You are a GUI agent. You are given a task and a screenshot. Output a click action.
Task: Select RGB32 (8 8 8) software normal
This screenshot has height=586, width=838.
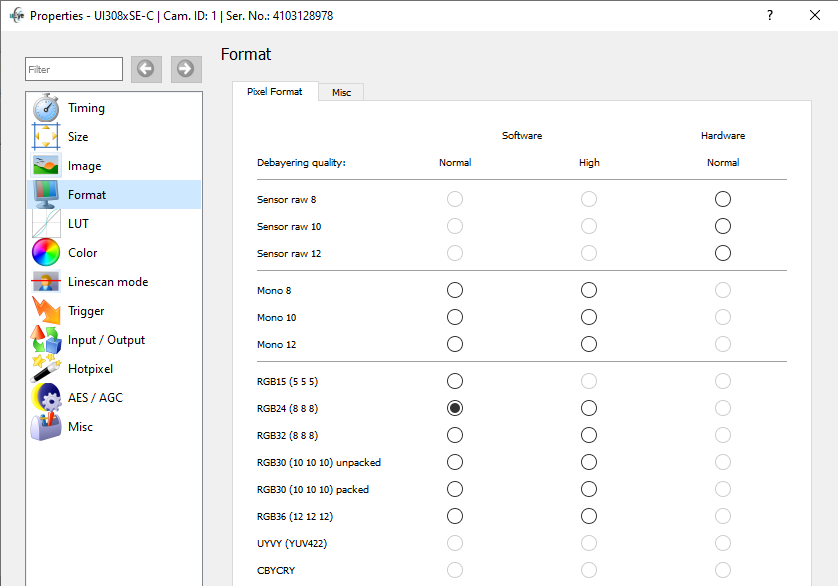tap(455, 435)
